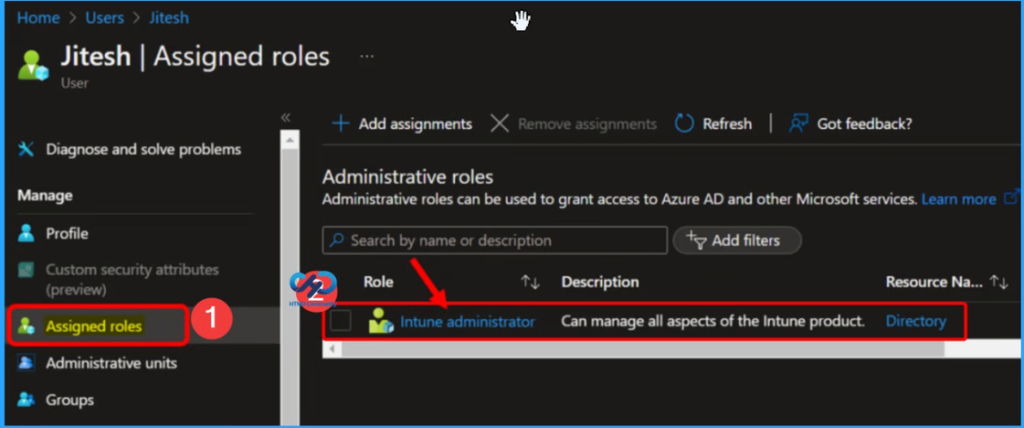Click the table horizontal scrollbar thumb
The width and height of the screenshot is (1024, 428).
click(643, 350)
